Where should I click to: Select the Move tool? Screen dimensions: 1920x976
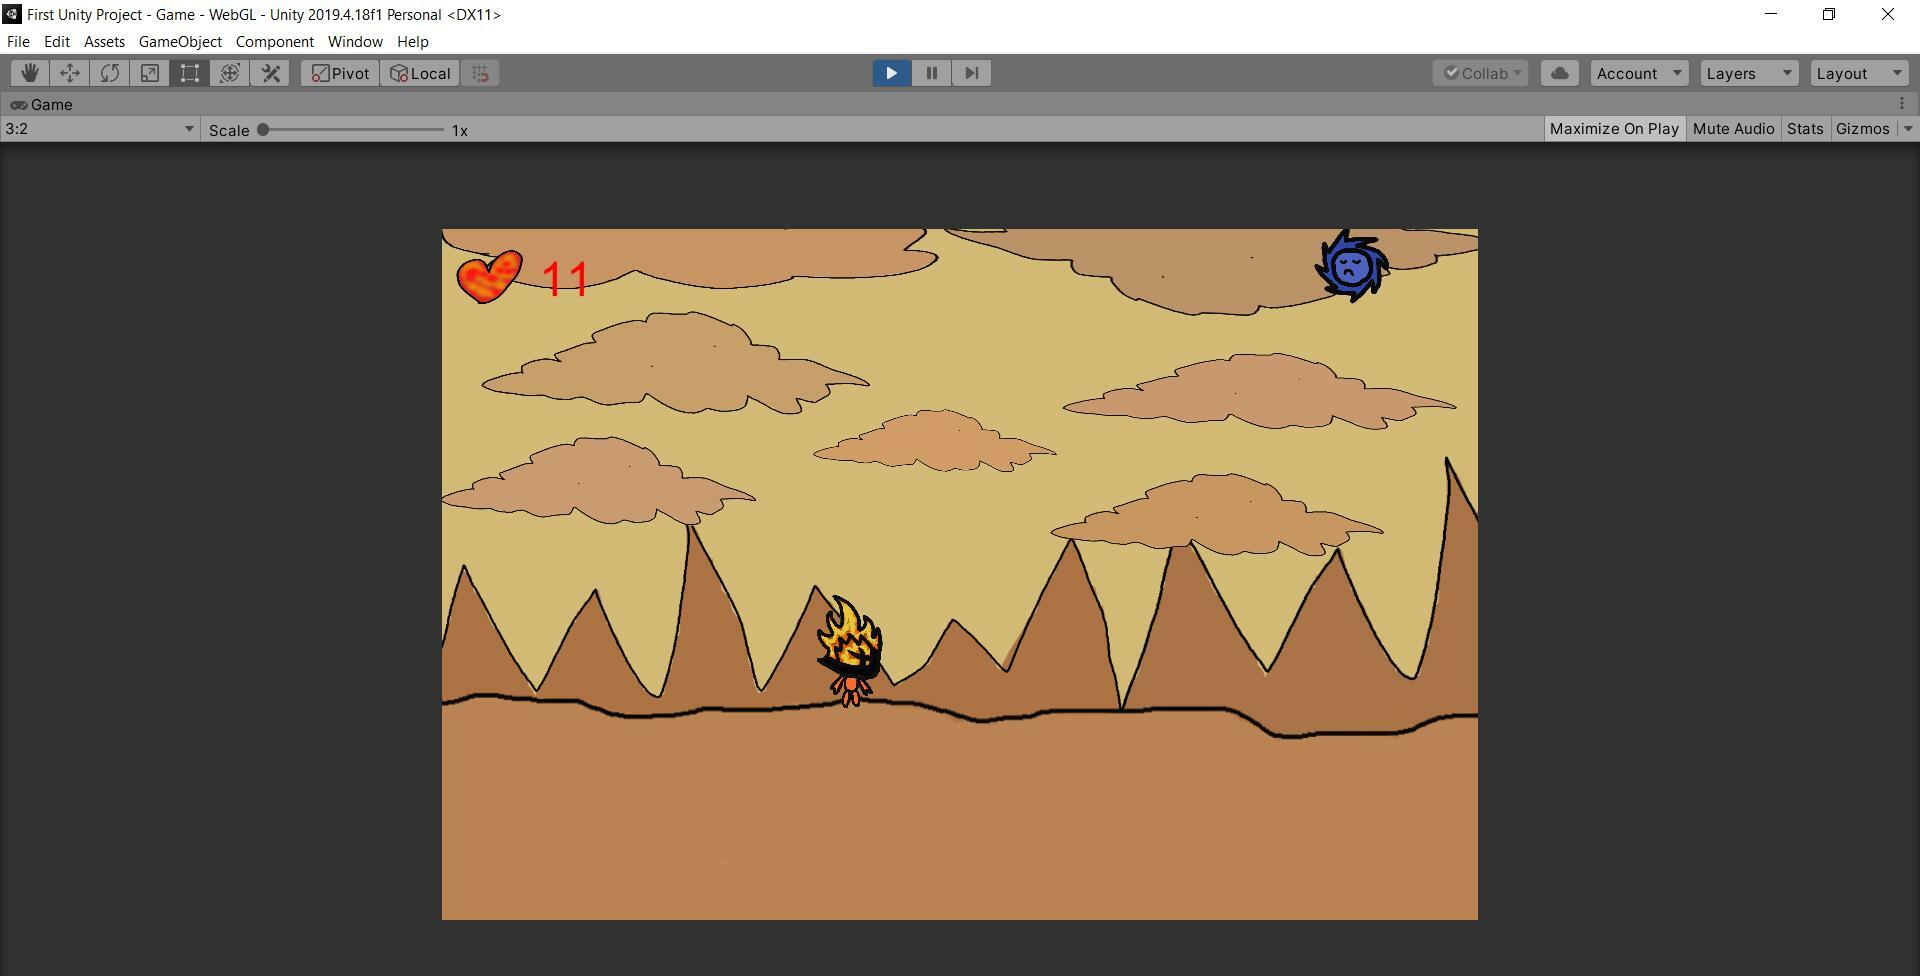click(x=70, y=73)
